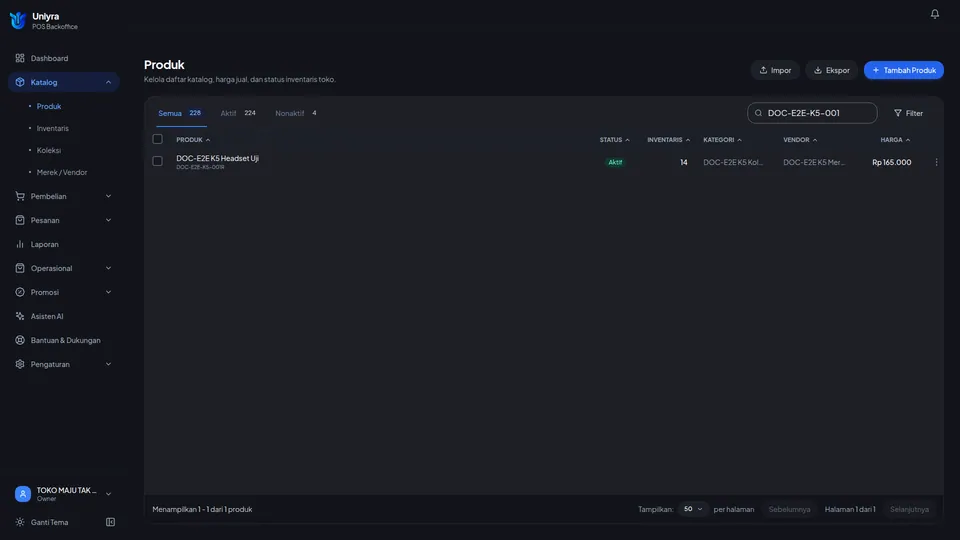Open Koleksi in sidebar
The width and height of the screenshot is (960, 540).
point(49,150)
